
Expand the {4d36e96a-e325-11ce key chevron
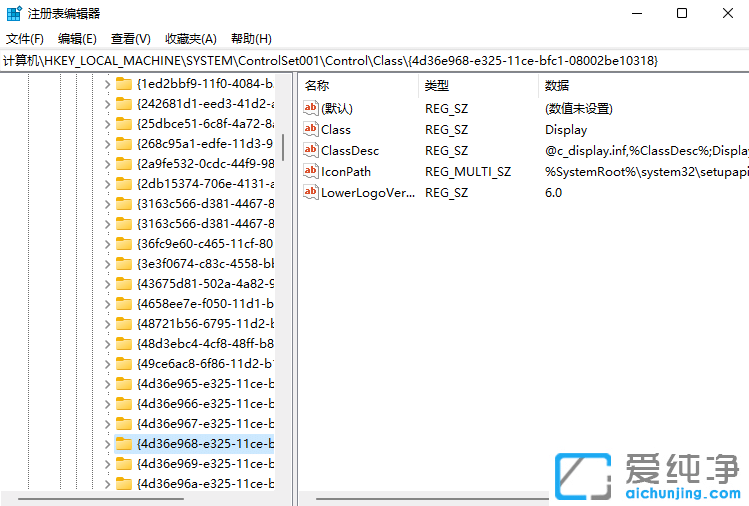click(x=107, y=484)
